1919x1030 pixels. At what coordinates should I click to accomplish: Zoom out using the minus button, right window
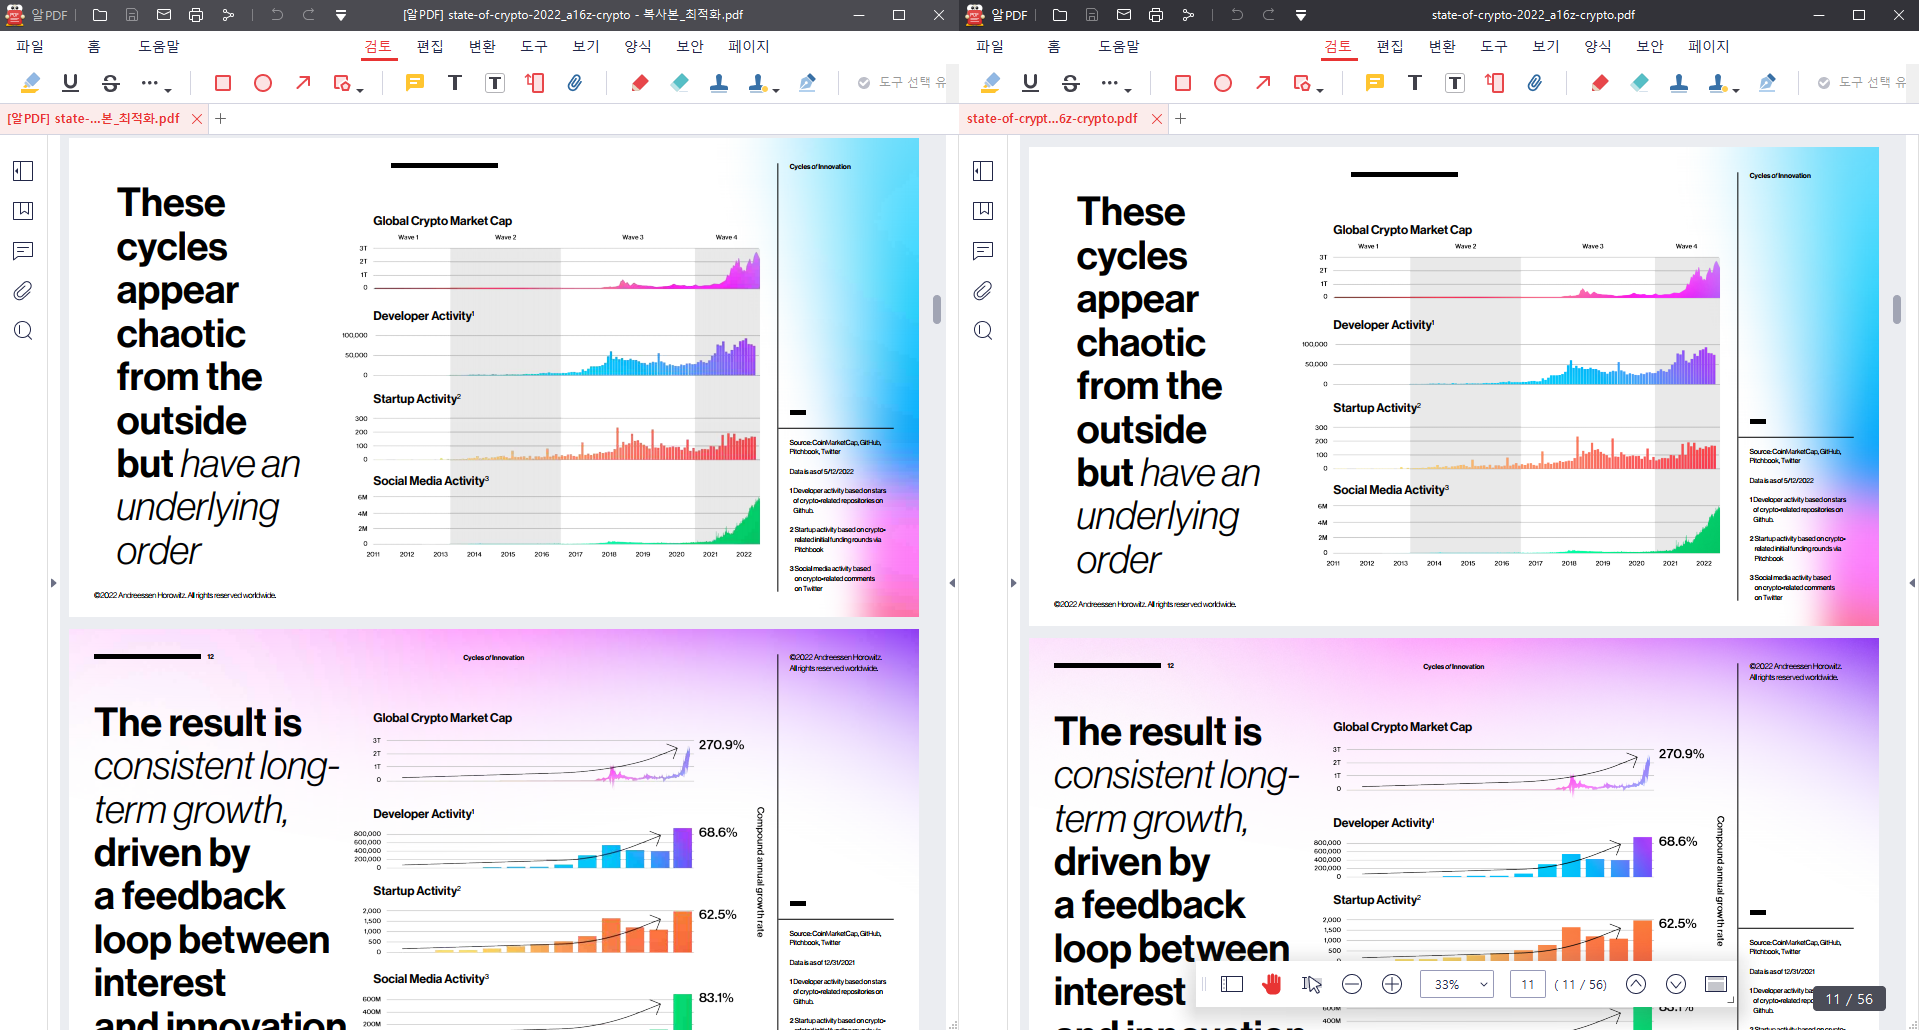pos(1352,984)
